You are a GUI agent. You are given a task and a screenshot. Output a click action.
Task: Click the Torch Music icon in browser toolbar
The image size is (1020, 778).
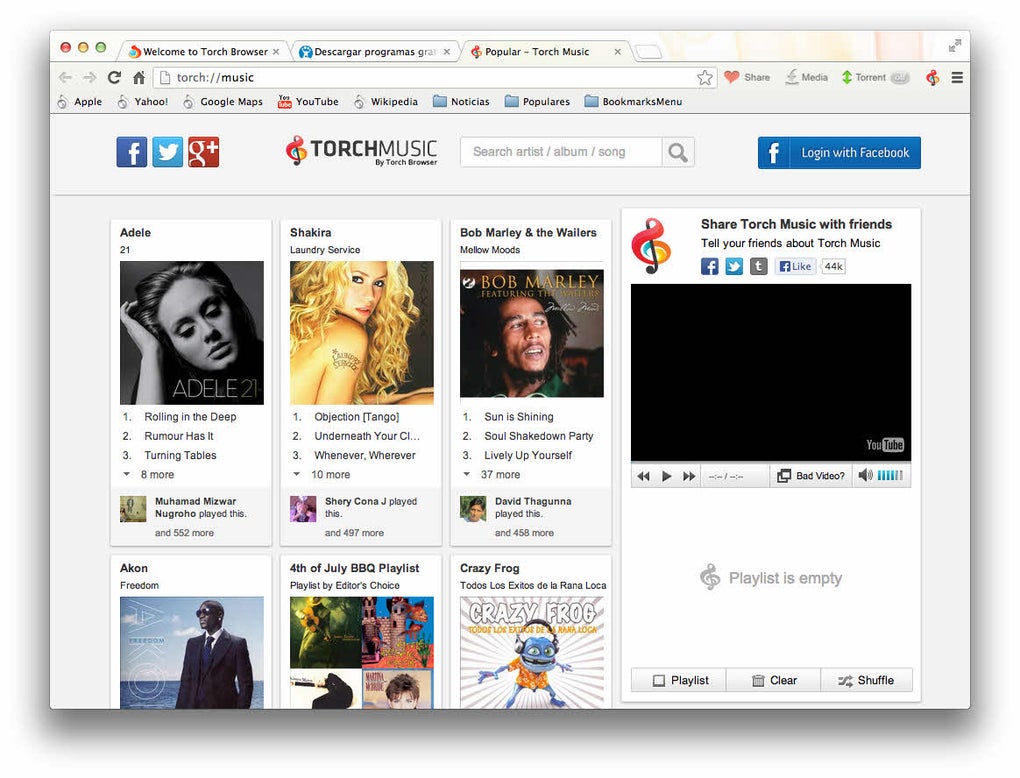932,77
